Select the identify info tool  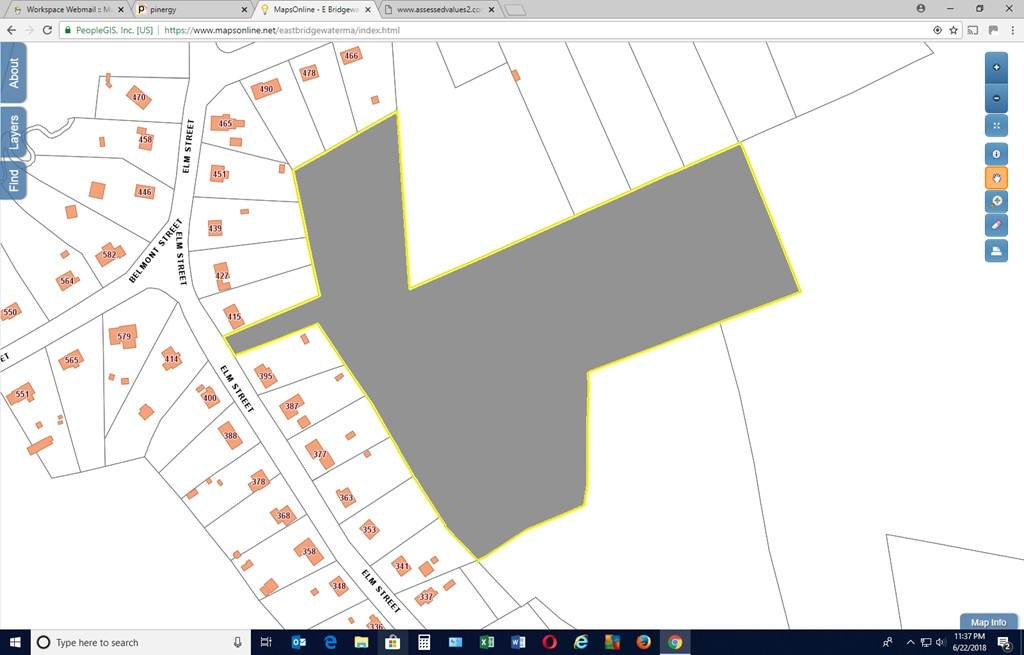point(996,154)
